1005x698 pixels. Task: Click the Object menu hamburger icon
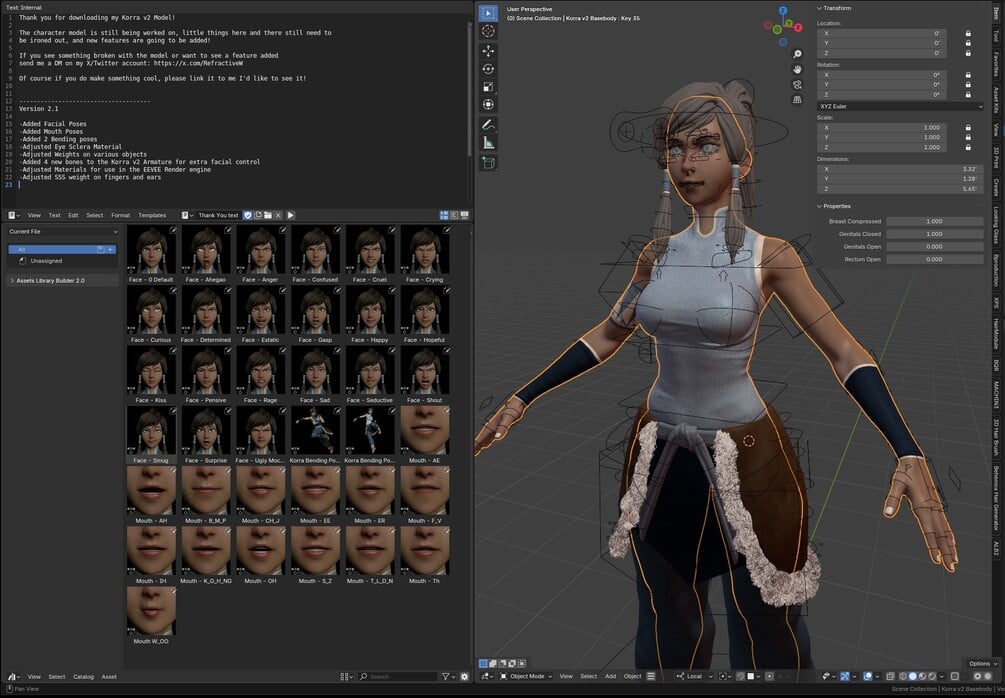point(651,676)
